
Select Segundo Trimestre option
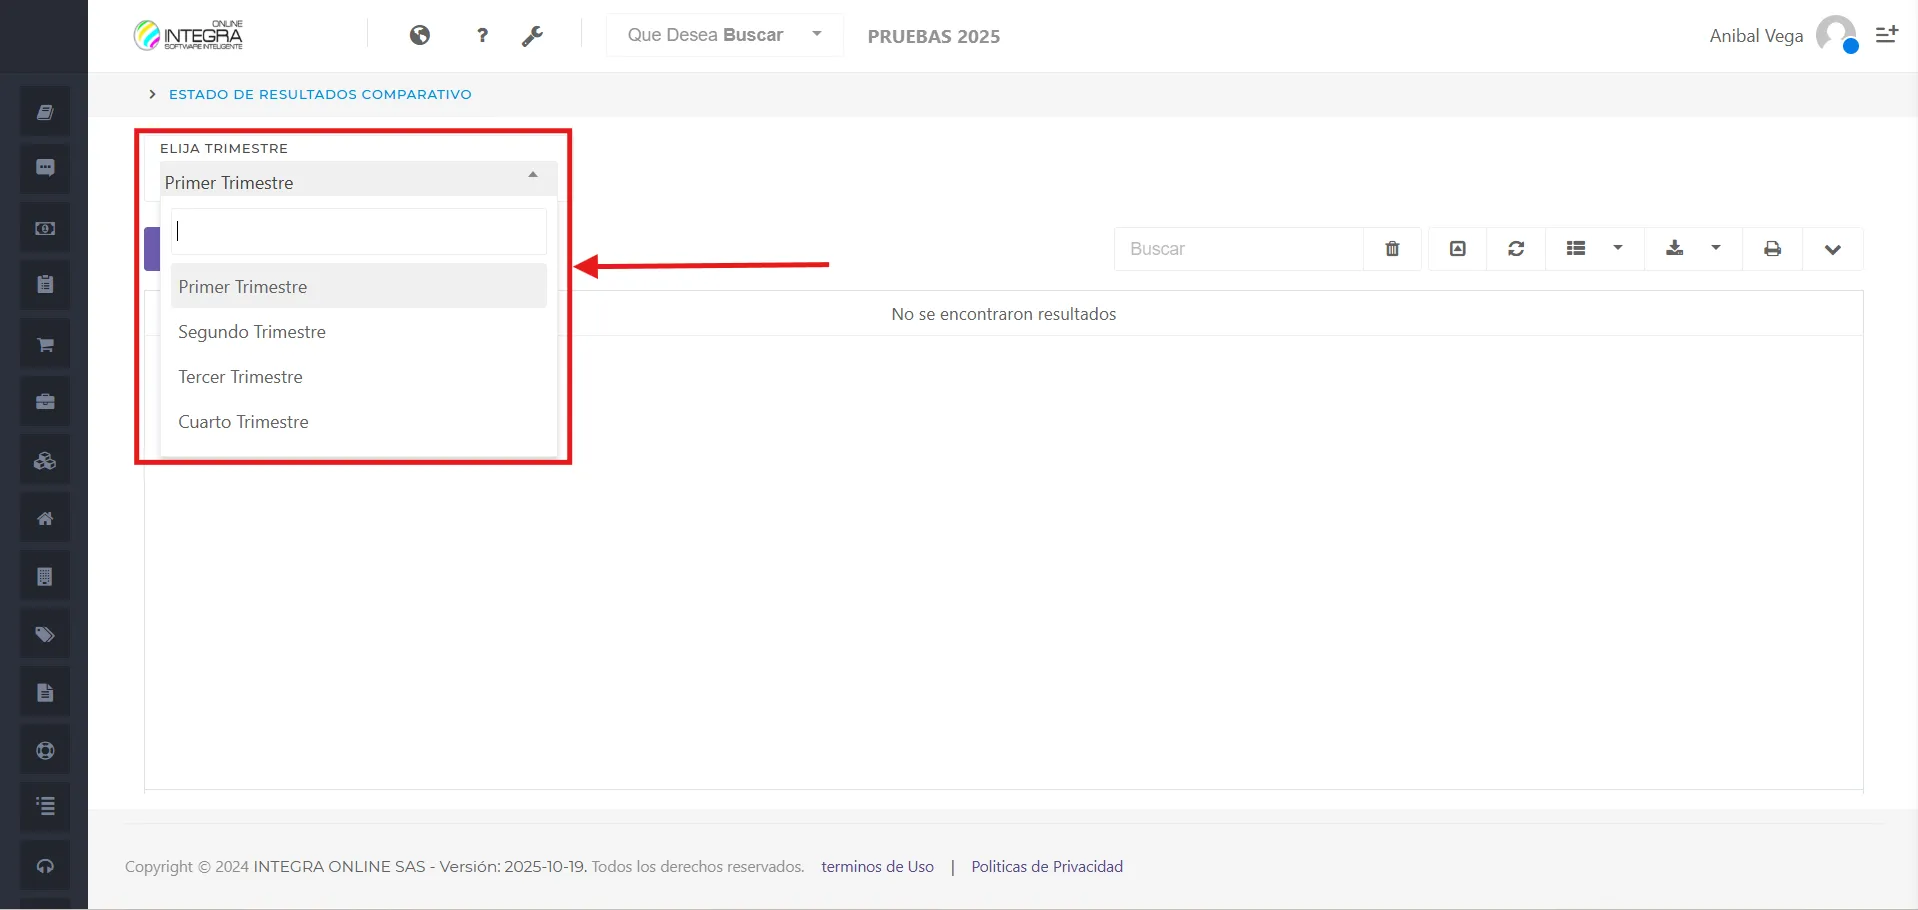click(x=252, y=332)
